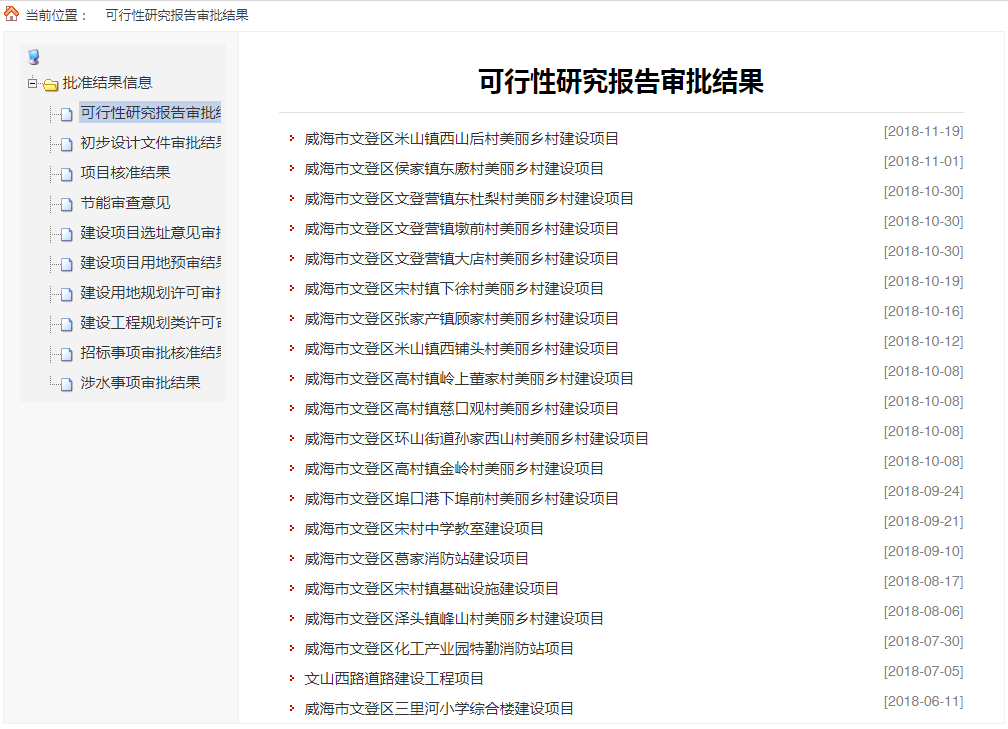Viewport: 1008px width, 729px height.
Task: Click document icon beside 节能审查意见
Action: tap(67, 204)
